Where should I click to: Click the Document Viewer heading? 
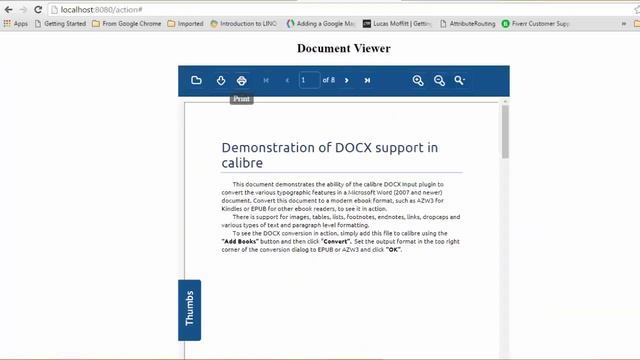click(x=344, y=48)
